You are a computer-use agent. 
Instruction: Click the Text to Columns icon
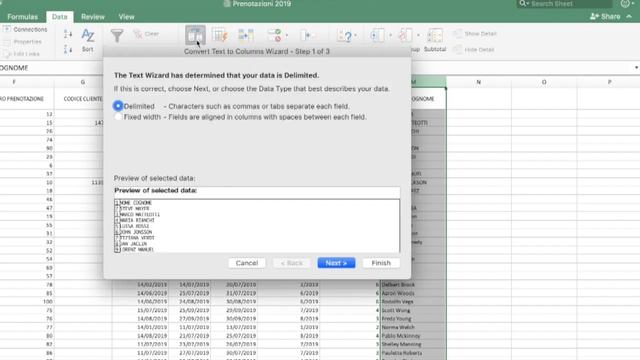[195, 35]
